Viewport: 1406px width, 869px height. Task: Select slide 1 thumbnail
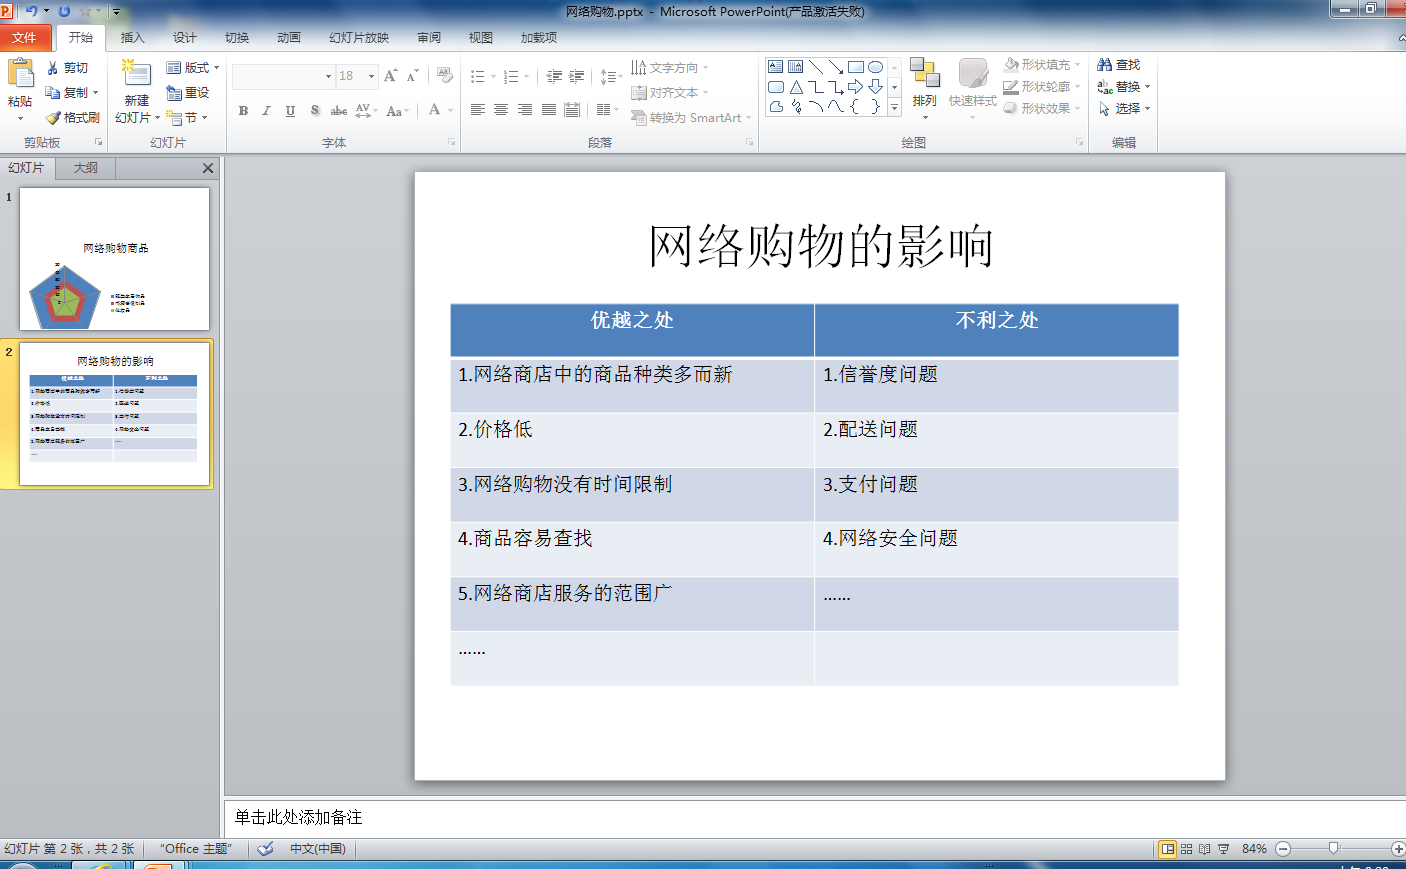(x=114, y=259)
